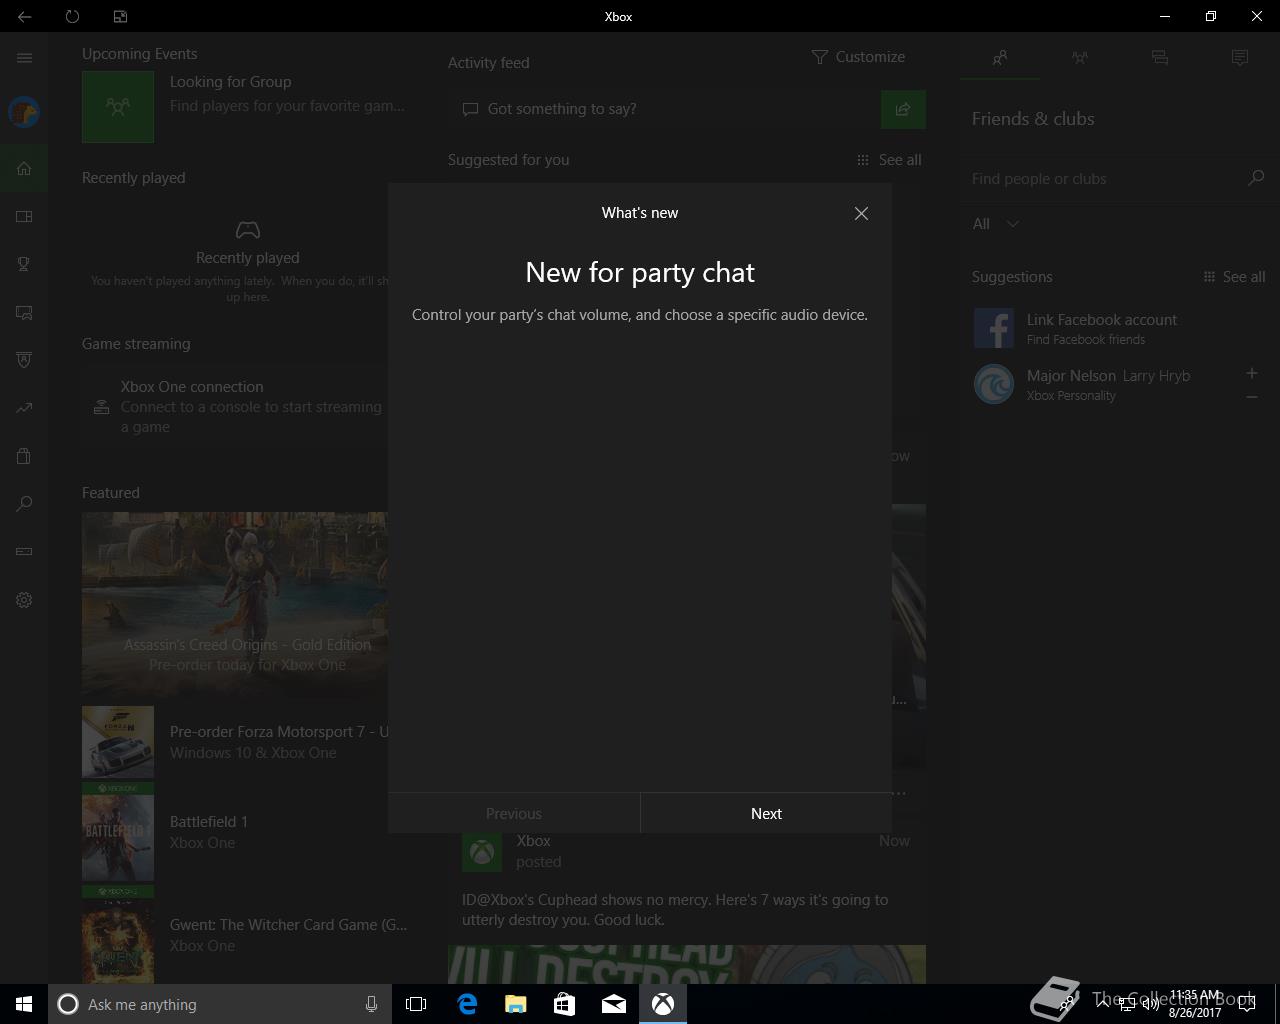This screenshot has height=1024, width=1280.
Task: Switch to Activity alerts tab icon
Action: point(1240,58)
